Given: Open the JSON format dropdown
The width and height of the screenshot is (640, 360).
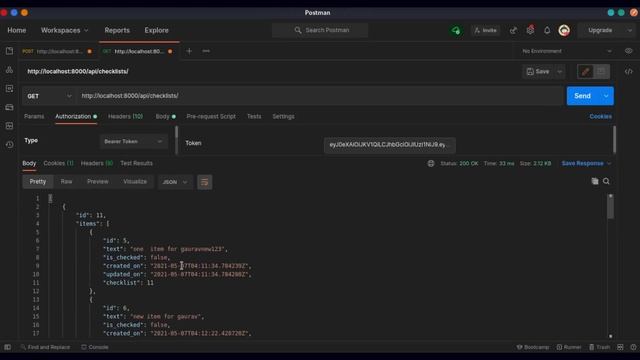Looking at the screenshot, I should coord(175,182).
